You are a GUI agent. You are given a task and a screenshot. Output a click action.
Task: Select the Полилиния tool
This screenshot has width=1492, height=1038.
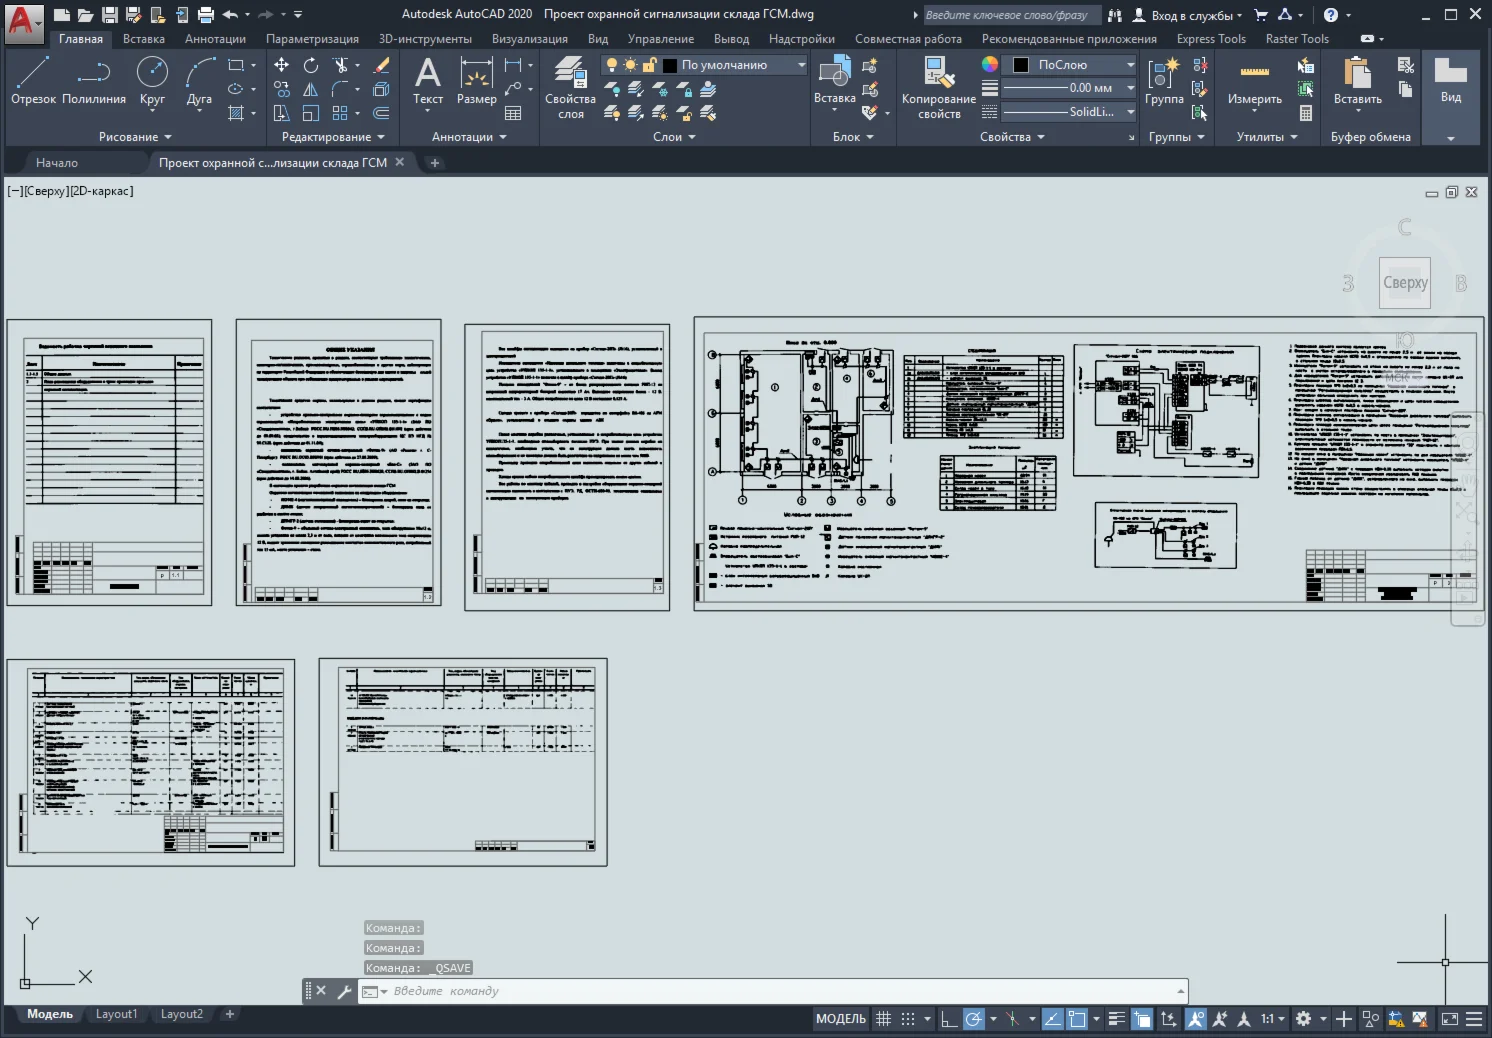pyautogui.click(x=93, y=81)
